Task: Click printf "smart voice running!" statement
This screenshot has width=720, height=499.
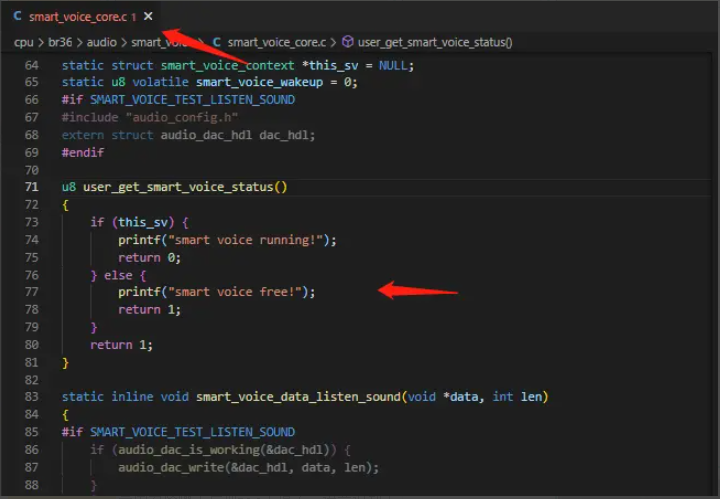Action: click(227, 240)
